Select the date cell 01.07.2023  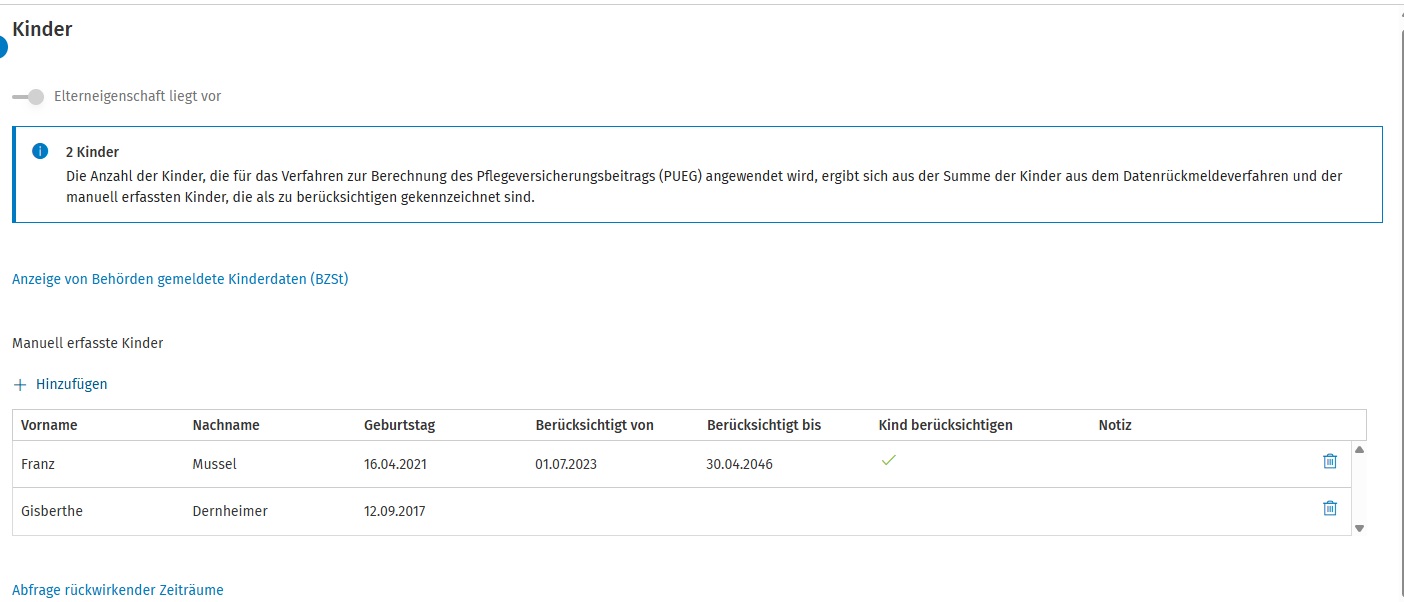click(567, 464)
